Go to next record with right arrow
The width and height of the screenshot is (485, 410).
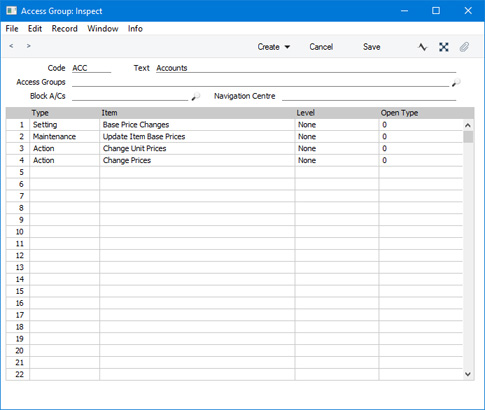click(x=29, y=46)
